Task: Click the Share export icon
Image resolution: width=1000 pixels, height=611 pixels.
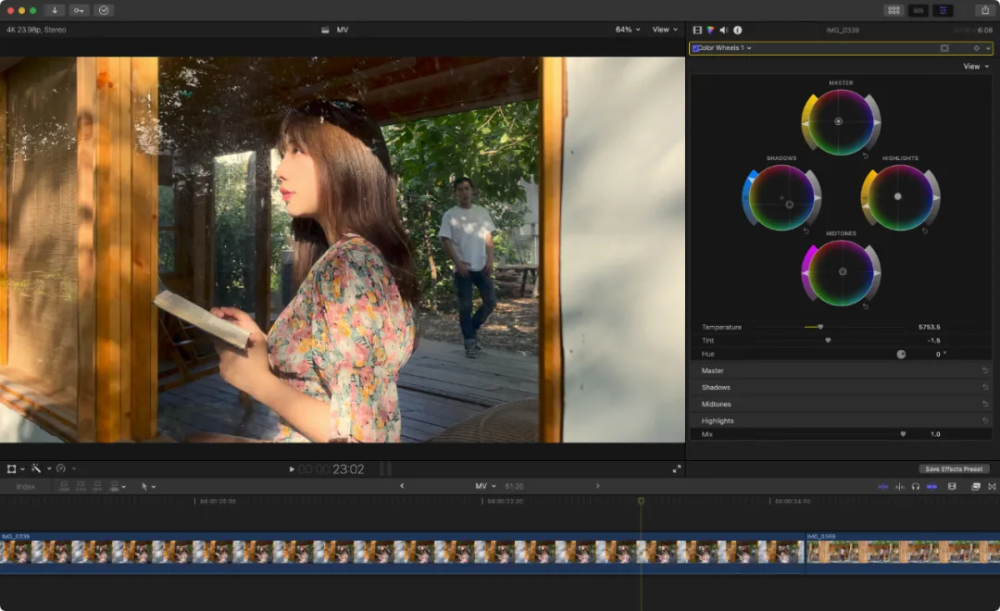Action: (985, 10)
